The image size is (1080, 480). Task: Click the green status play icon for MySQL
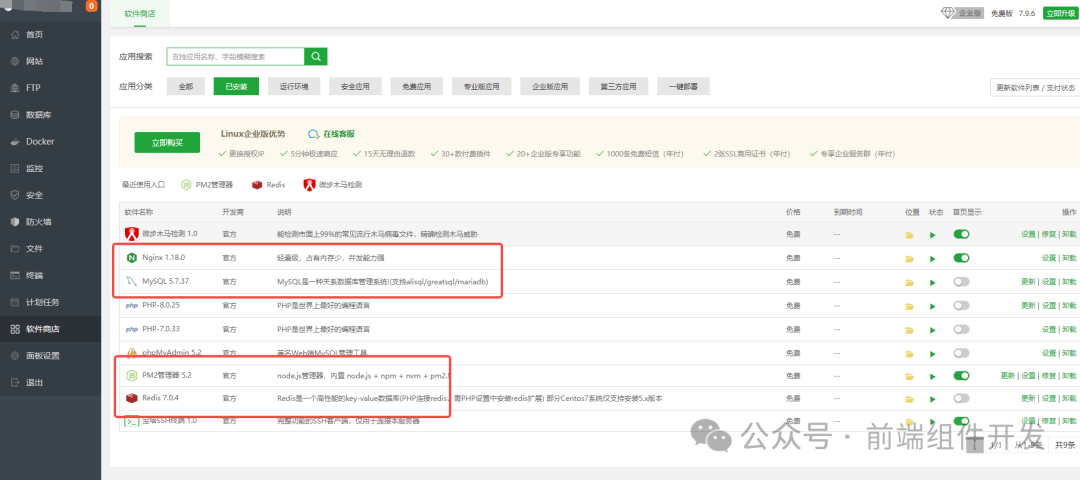pos(933,282)
